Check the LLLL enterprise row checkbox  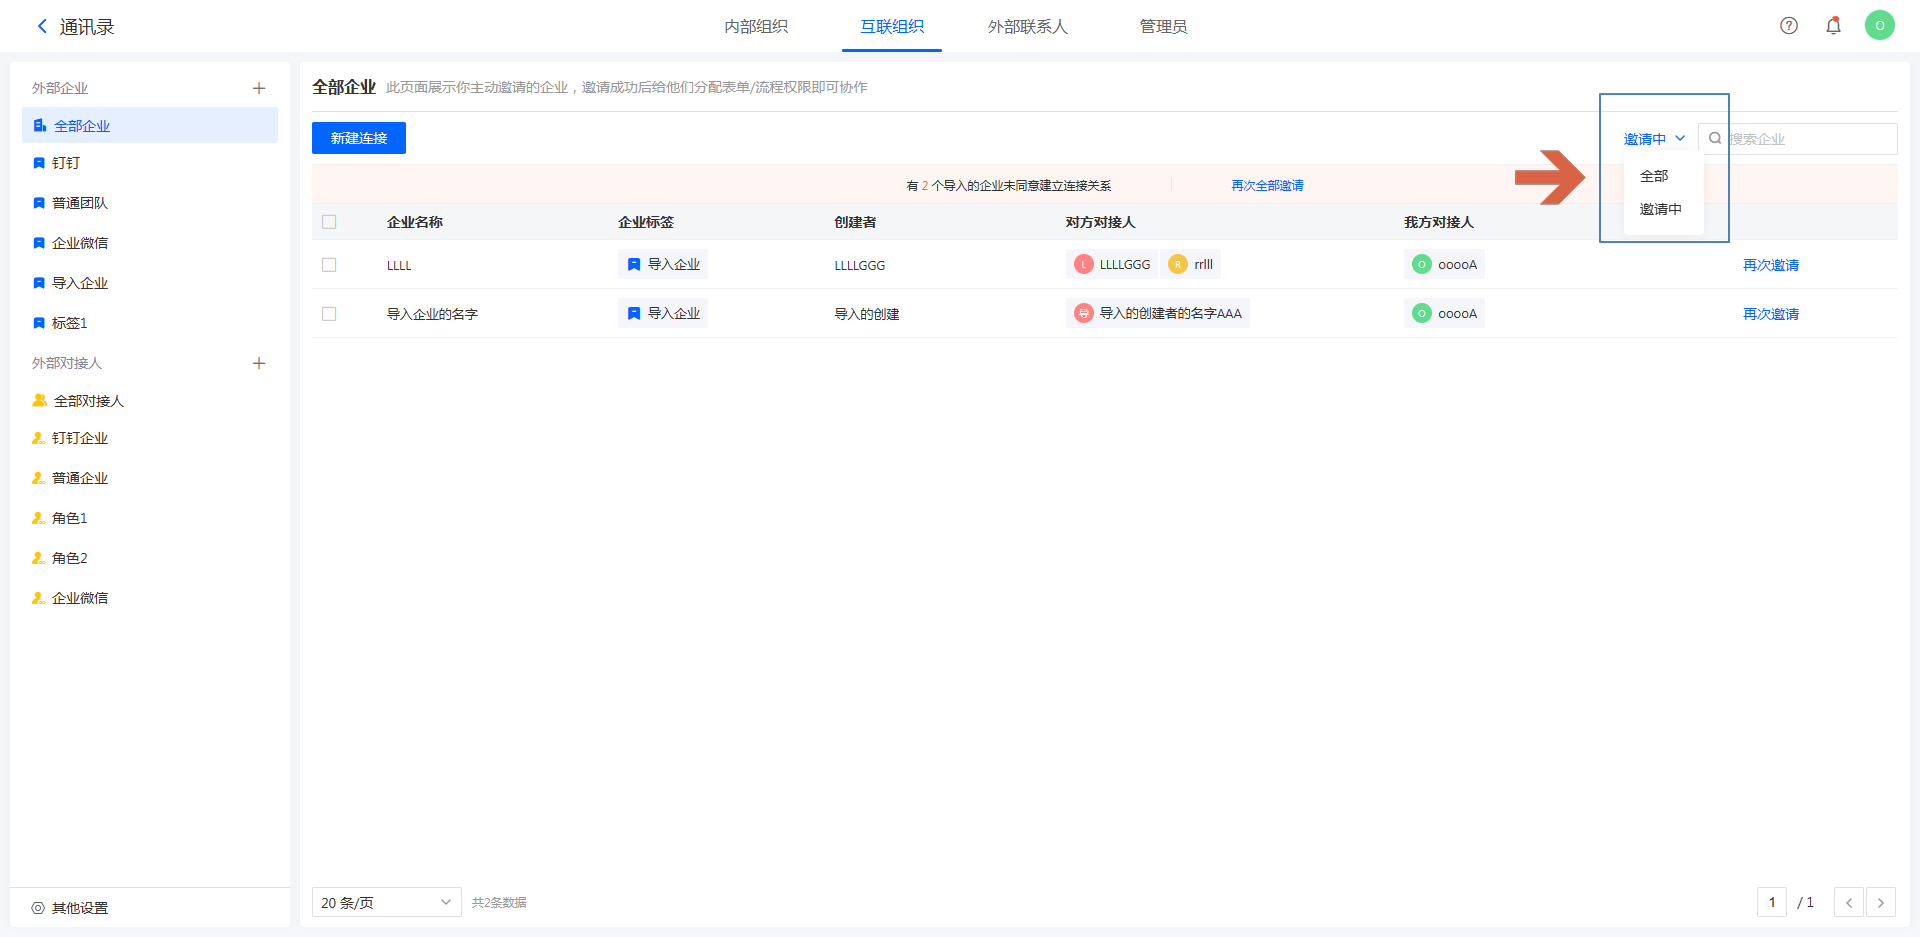point(329,265)
